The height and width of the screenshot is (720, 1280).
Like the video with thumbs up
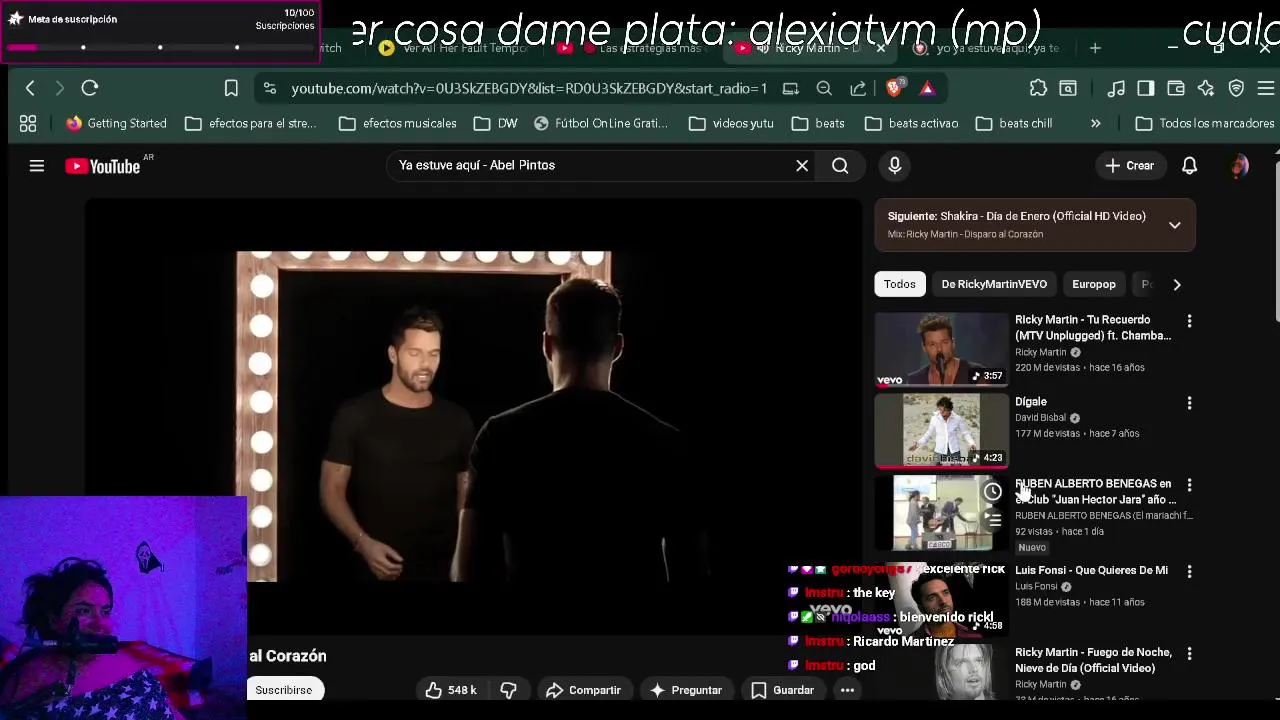tap(450, 690)
